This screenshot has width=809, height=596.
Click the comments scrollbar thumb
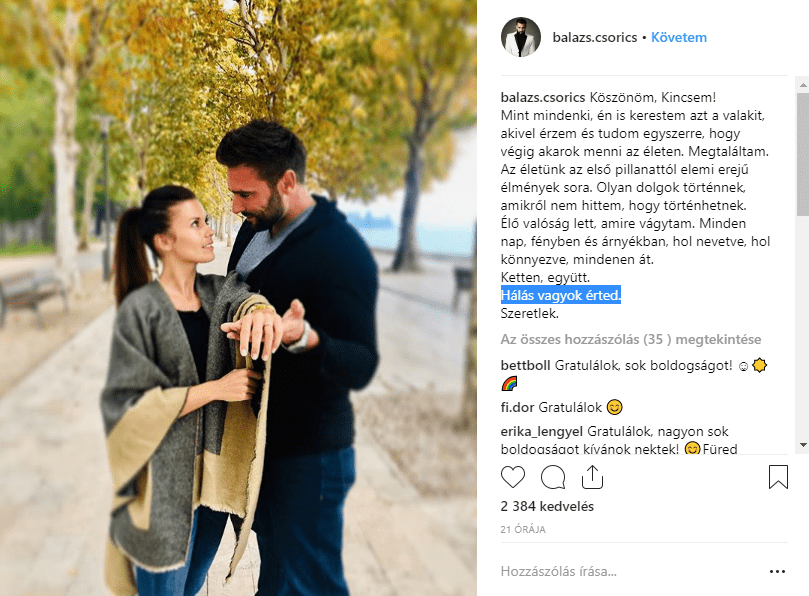pos(803,154)
